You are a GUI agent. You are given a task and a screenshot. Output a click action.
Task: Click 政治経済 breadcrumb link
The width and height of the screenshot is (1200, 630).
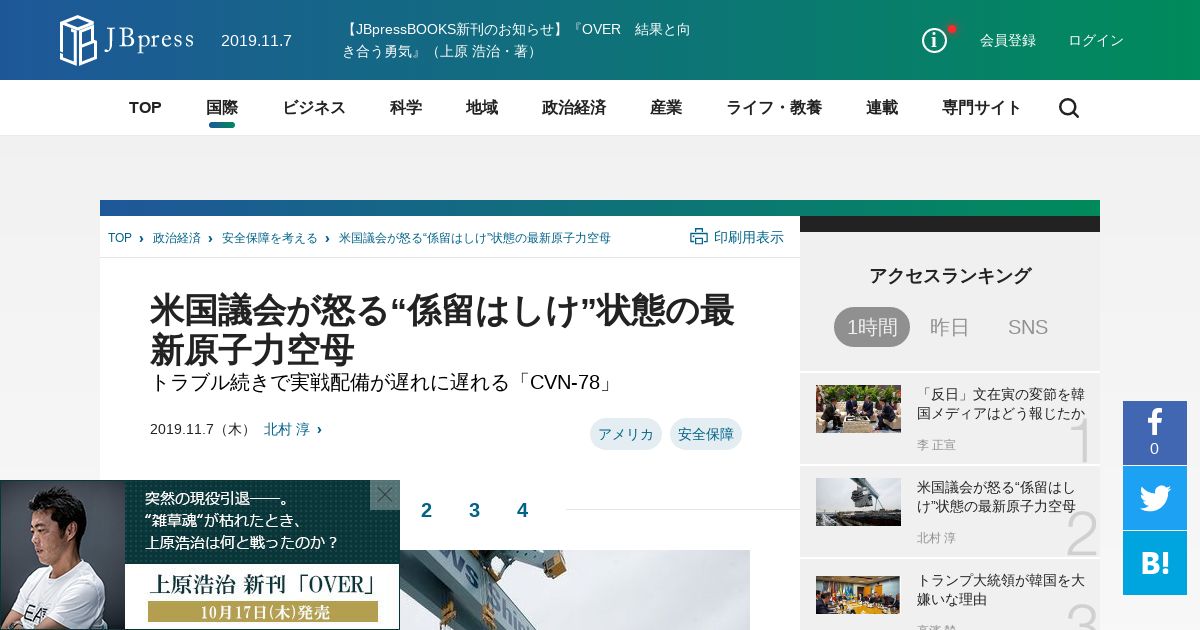[177, 238]
